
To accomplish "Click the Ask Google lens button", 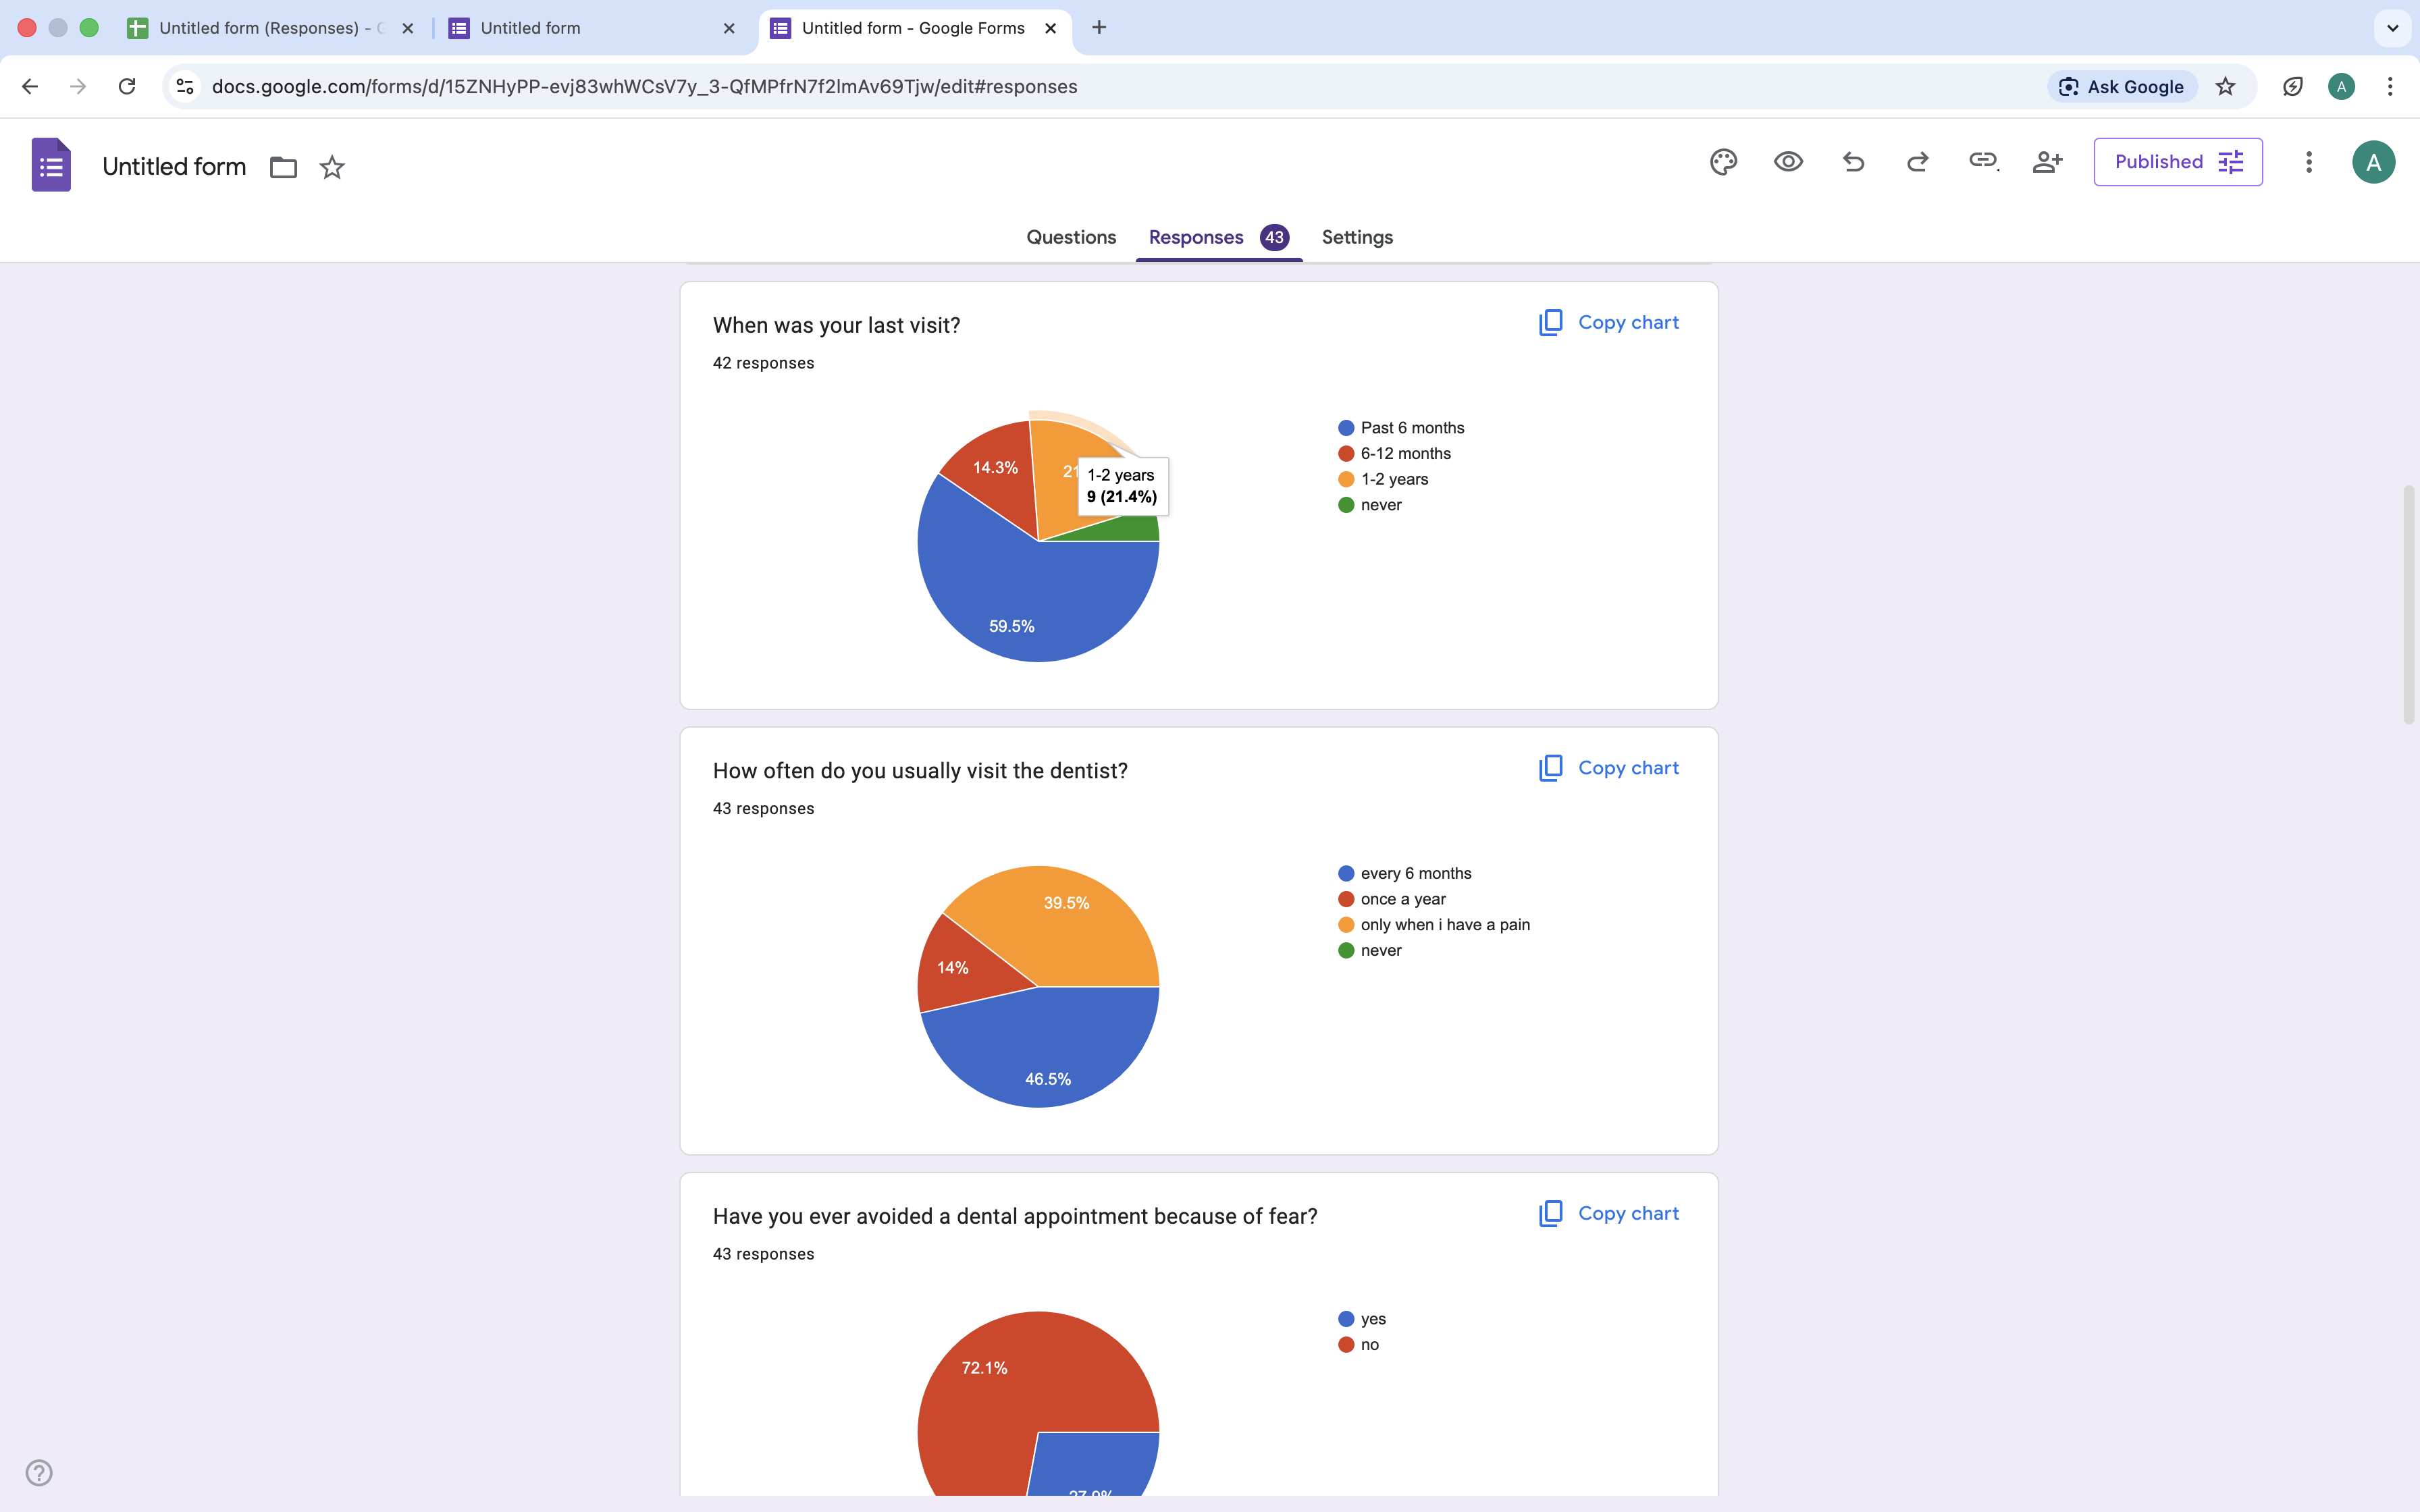I will click(2122, 87).
